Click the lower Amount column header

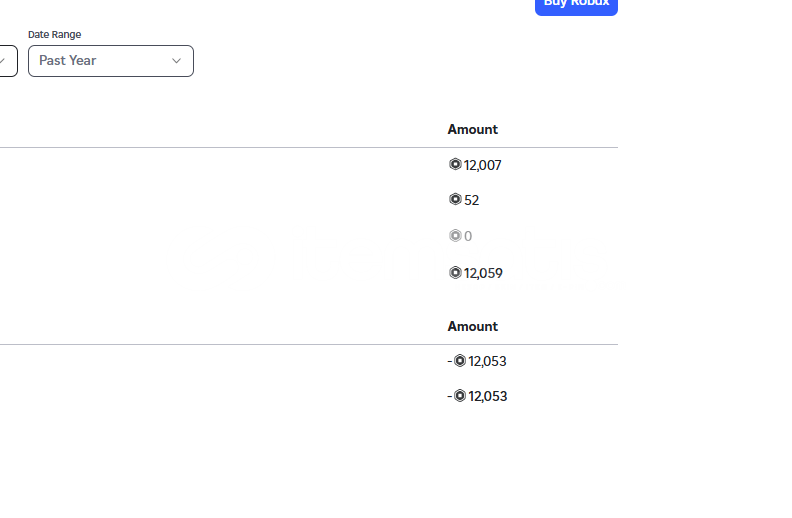[473, 326]
